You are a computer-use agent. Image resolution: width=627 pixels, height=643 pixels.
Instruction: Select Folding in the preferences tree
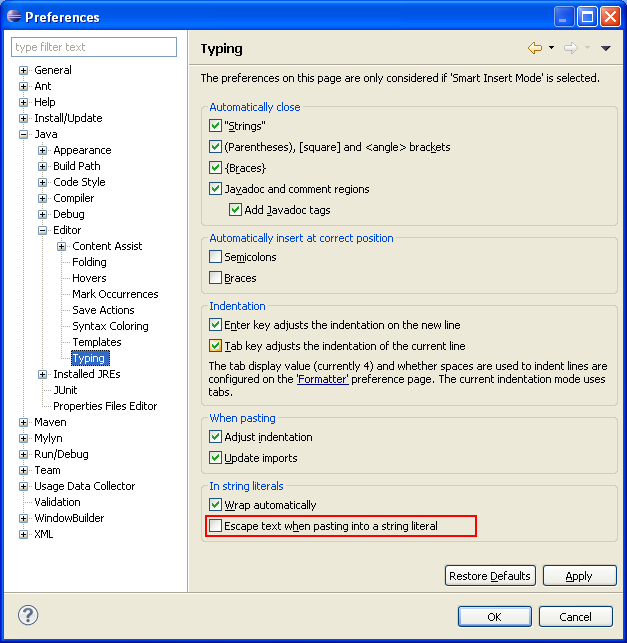pos(89,262)
